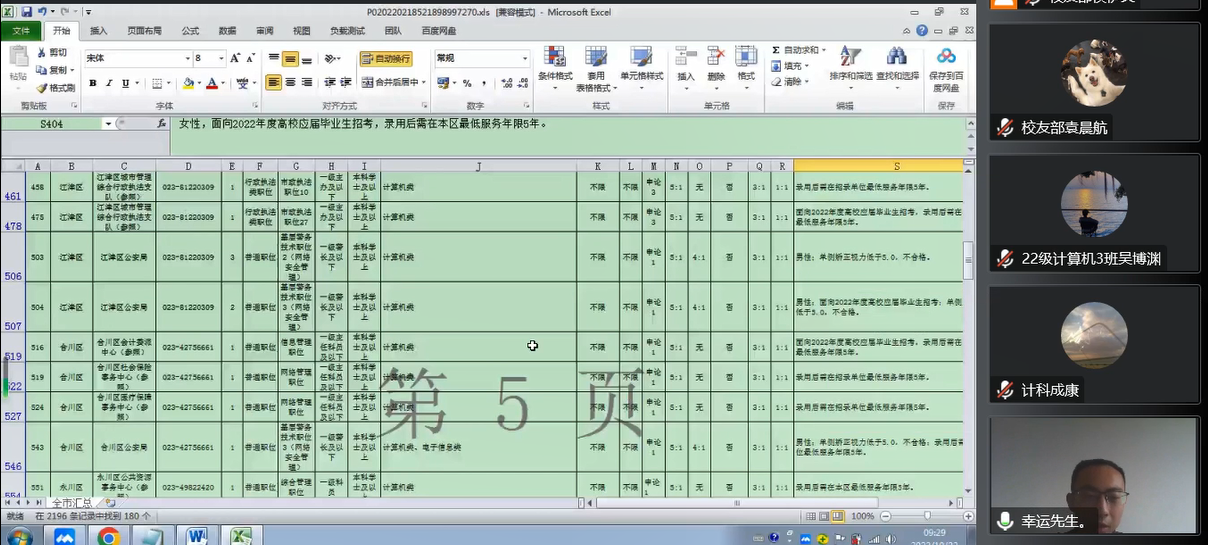Open the Formulas ribbon tab
The image size is (1208, 545).
(x=190, y=31)
